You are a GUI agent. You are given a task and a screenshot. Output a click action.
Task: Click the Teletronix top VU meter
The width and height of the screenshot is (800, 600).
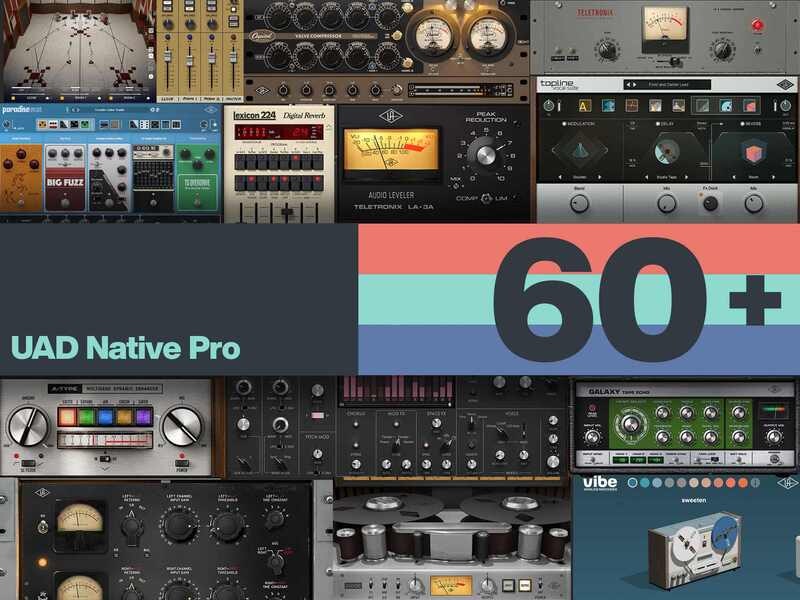coord(665,24)
